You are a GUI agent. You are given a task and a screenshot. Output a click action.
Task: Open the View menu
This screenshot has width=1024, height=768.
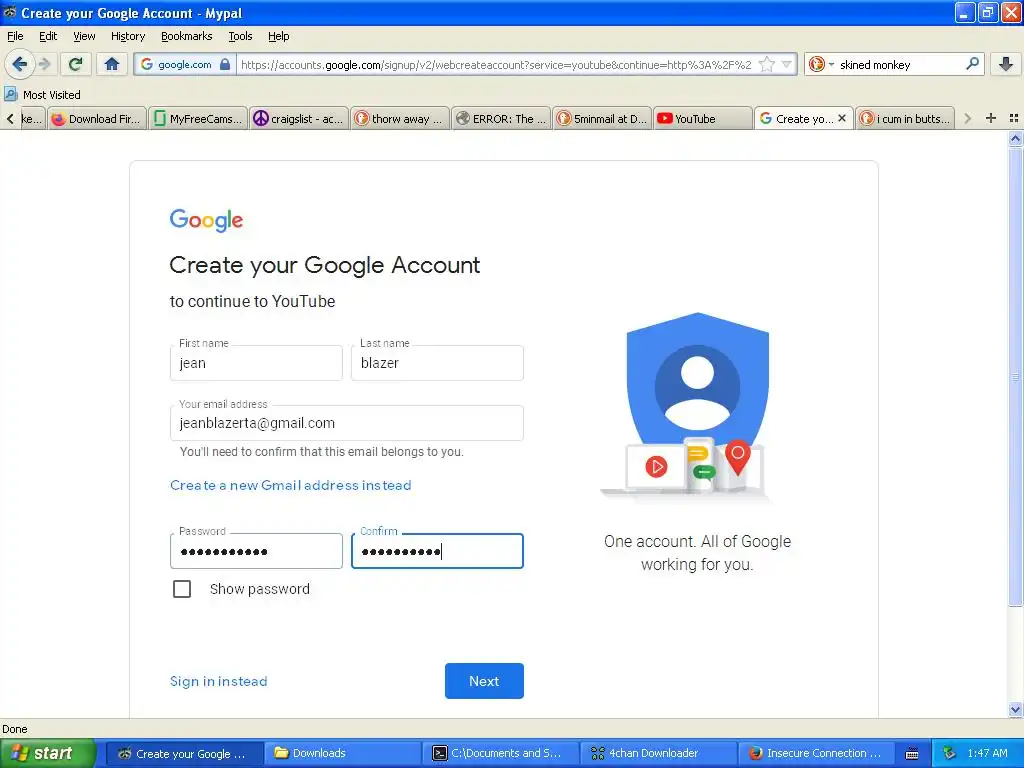(x=84, y=36)
